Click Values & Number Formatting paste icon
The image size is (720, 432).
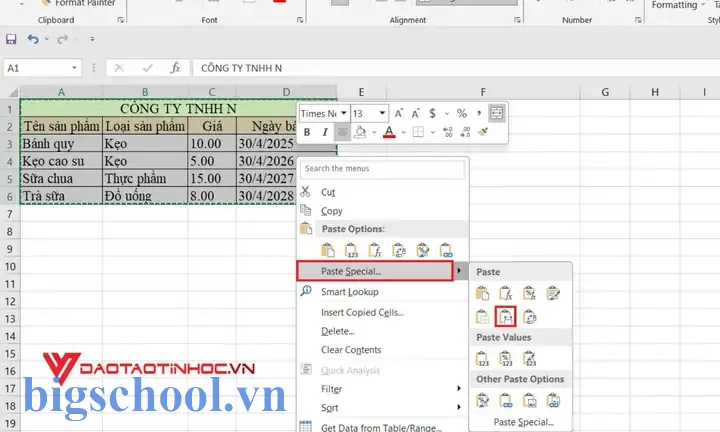[506, 359]
